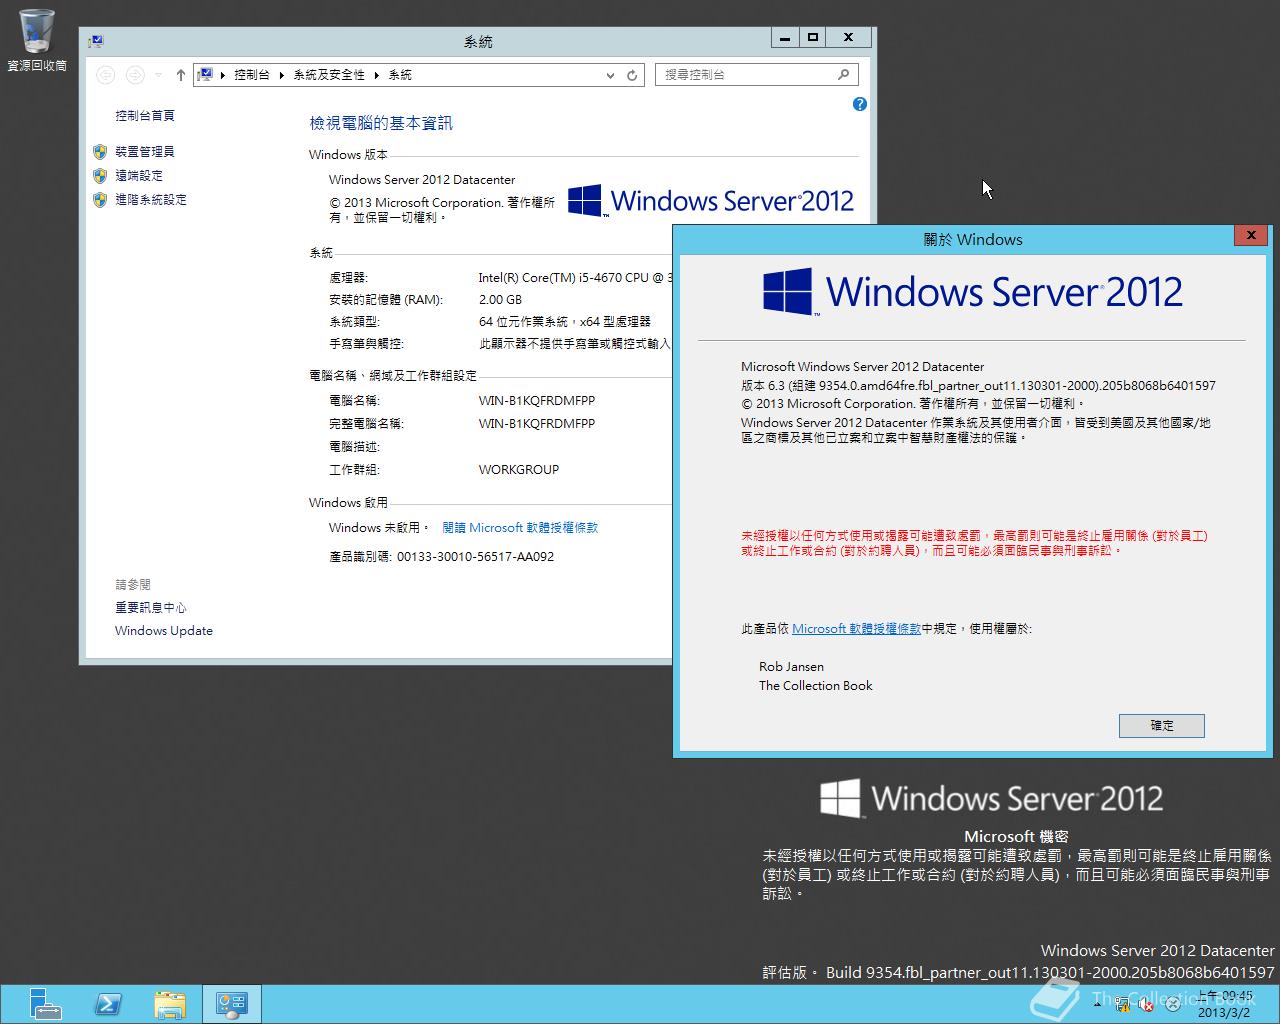The height and width of the screenshot is (1024, 1280).
Task: Click 進階系統設定 shield icon
Action: [100, 200]
